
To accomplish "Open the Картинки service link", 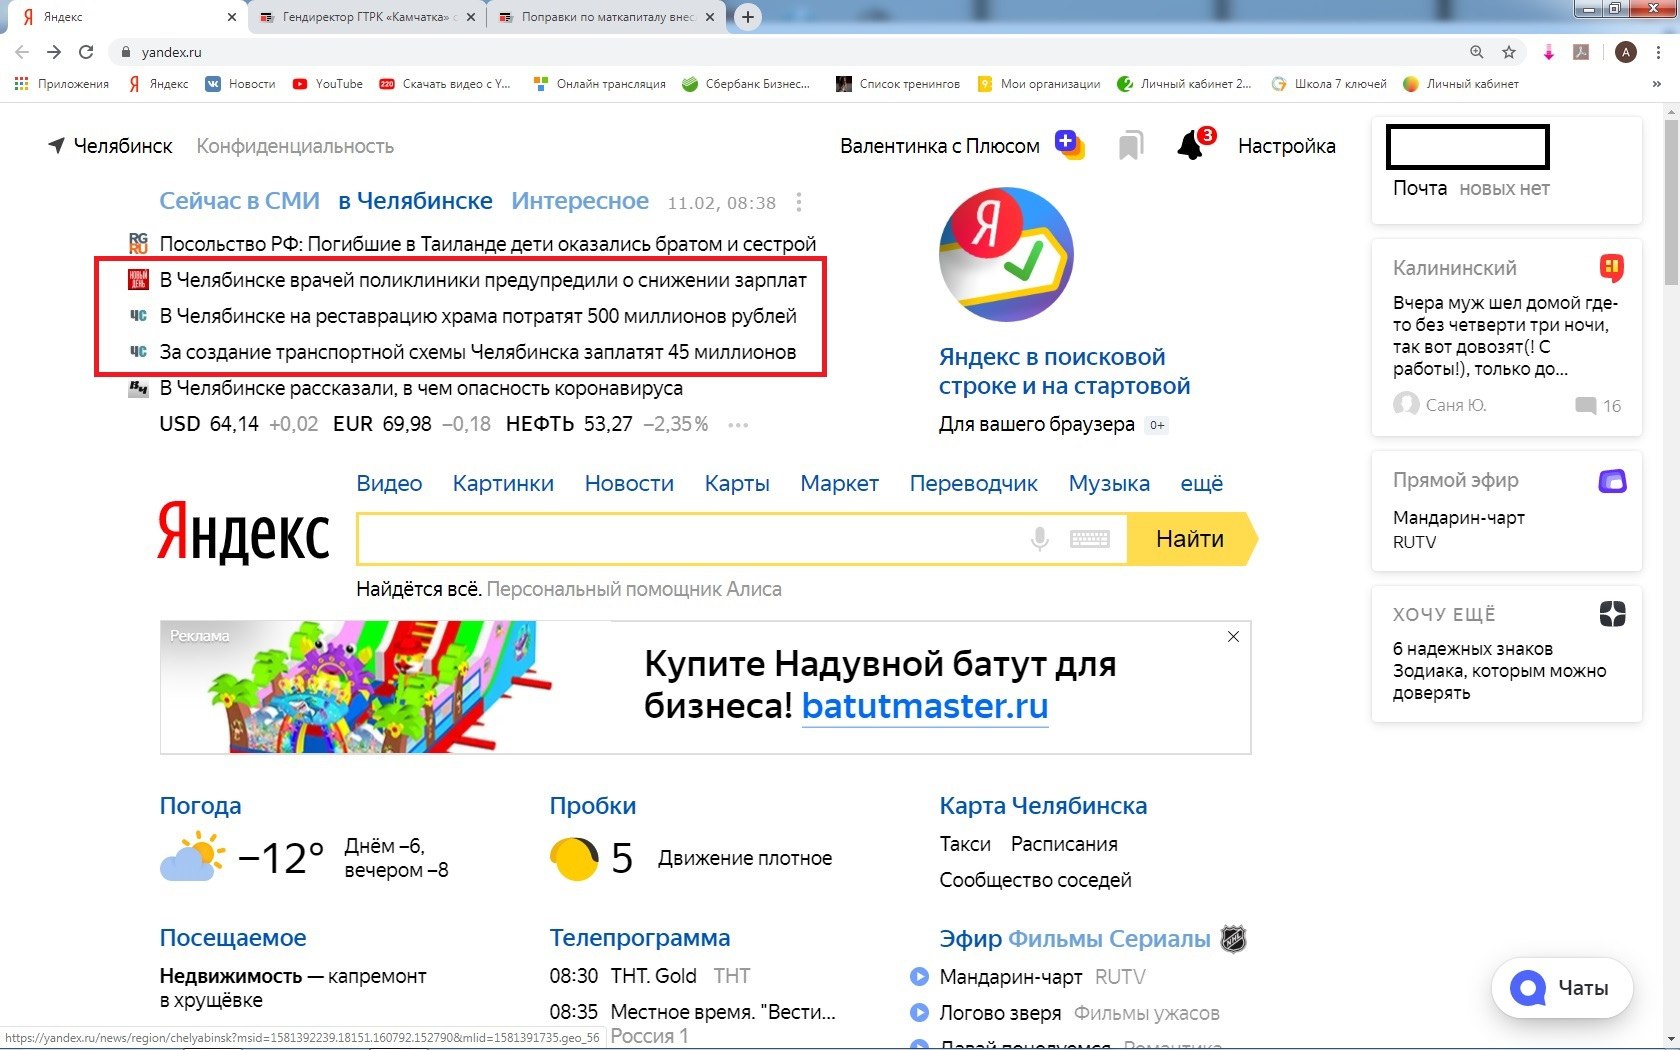I will (x=503, y=484).
